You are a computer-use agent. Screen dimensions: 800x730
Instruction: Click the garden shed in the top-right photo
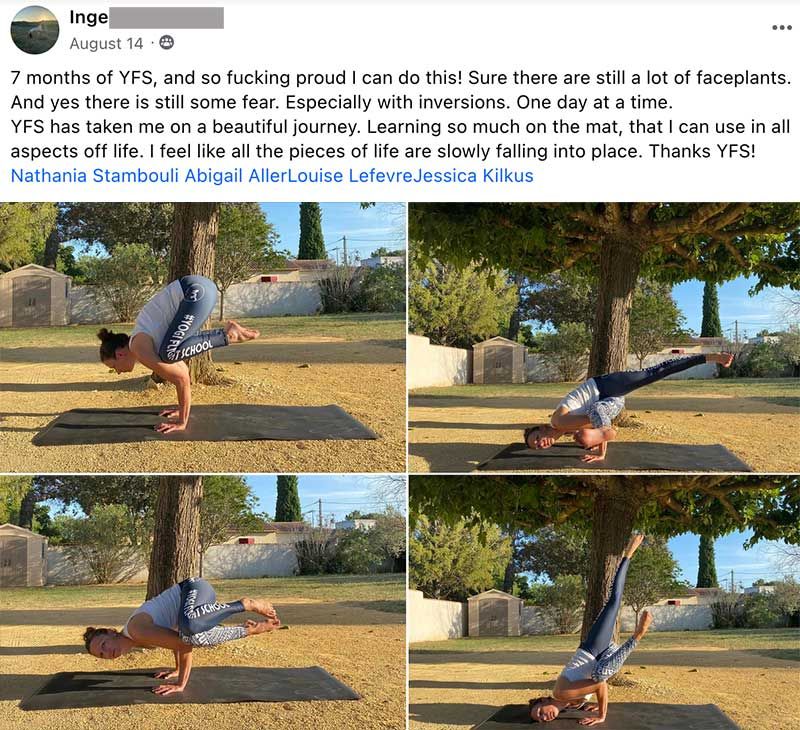[499, 360]
